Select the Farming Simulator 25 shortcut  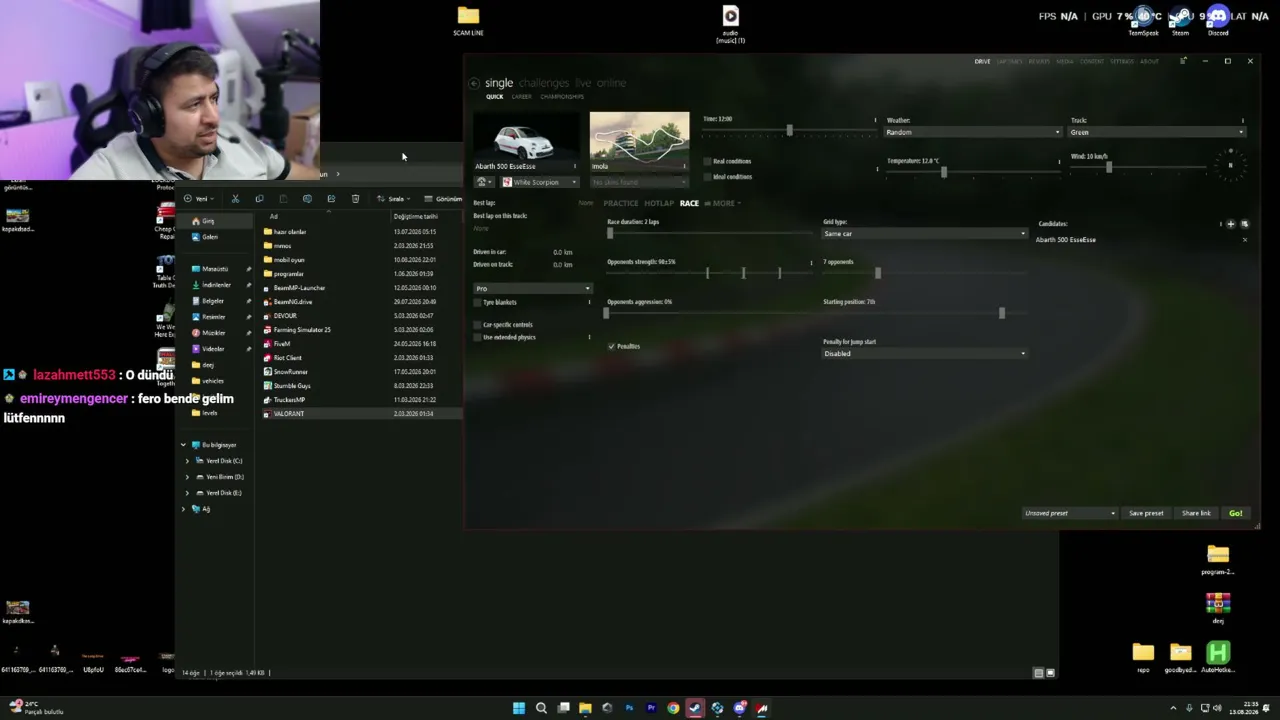(x=302, y=330)
